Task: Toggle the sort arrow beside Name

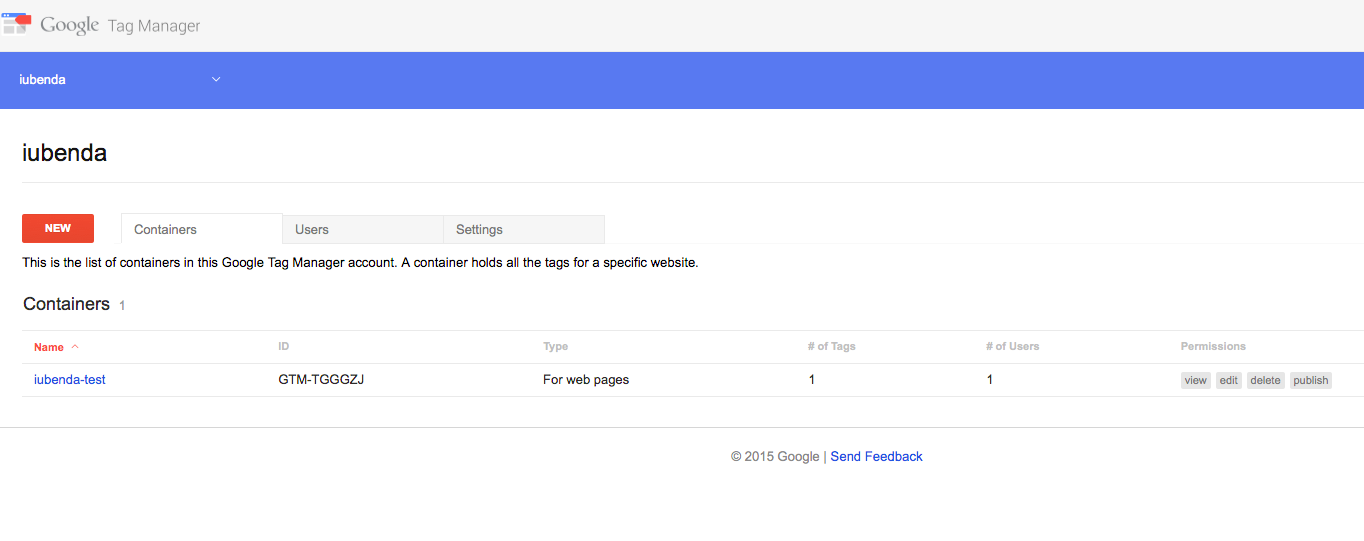Action: [x=75, y=346]
